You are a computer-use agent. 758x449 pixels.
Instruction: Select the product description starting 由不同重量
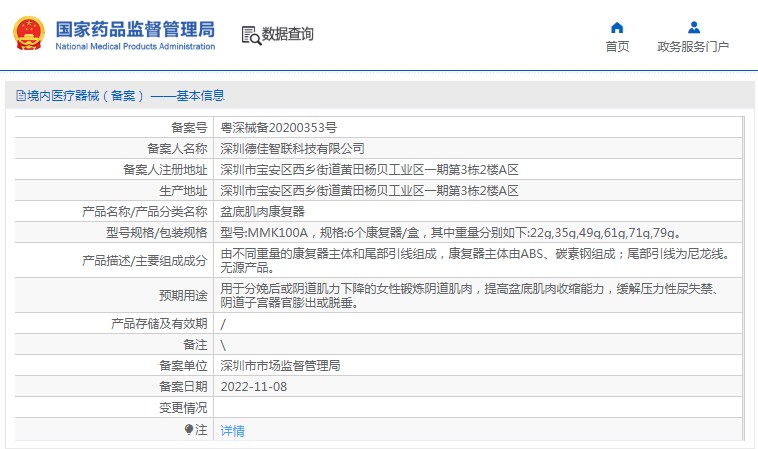click(476, 260)
